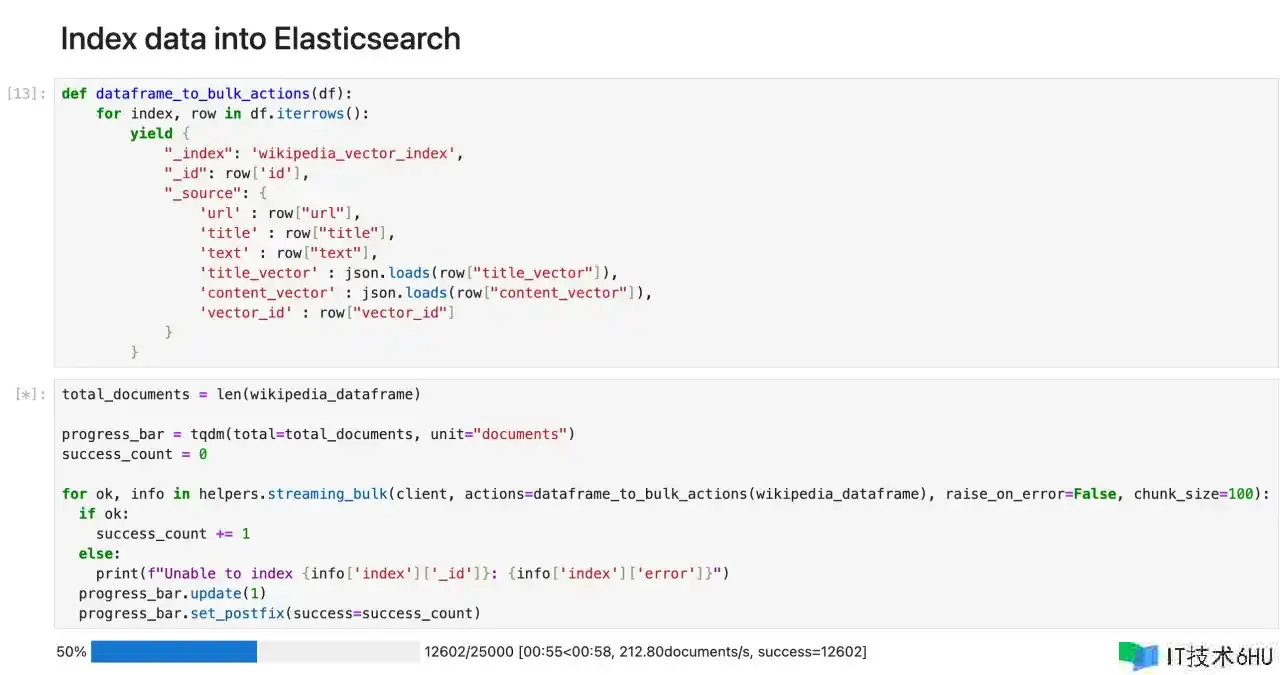Click the "Index data into Elasticsearch" heading
The height and width of the screenshot is (675, 1280).
[260, 39]
